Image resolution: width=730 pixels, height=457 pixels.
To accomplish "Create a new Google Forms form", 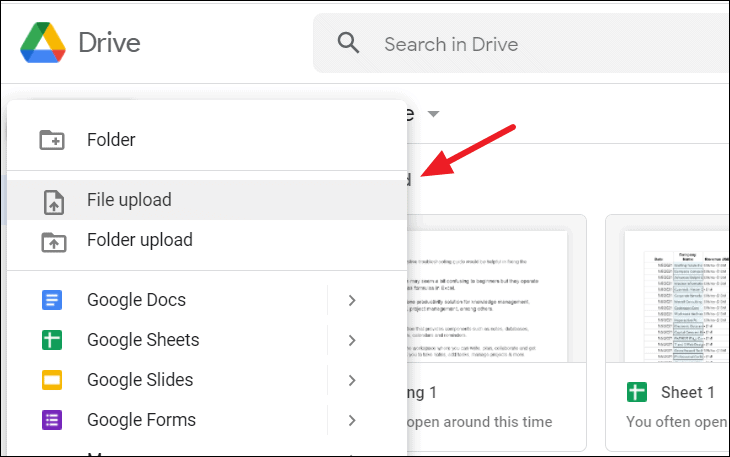I will point(168,420).
